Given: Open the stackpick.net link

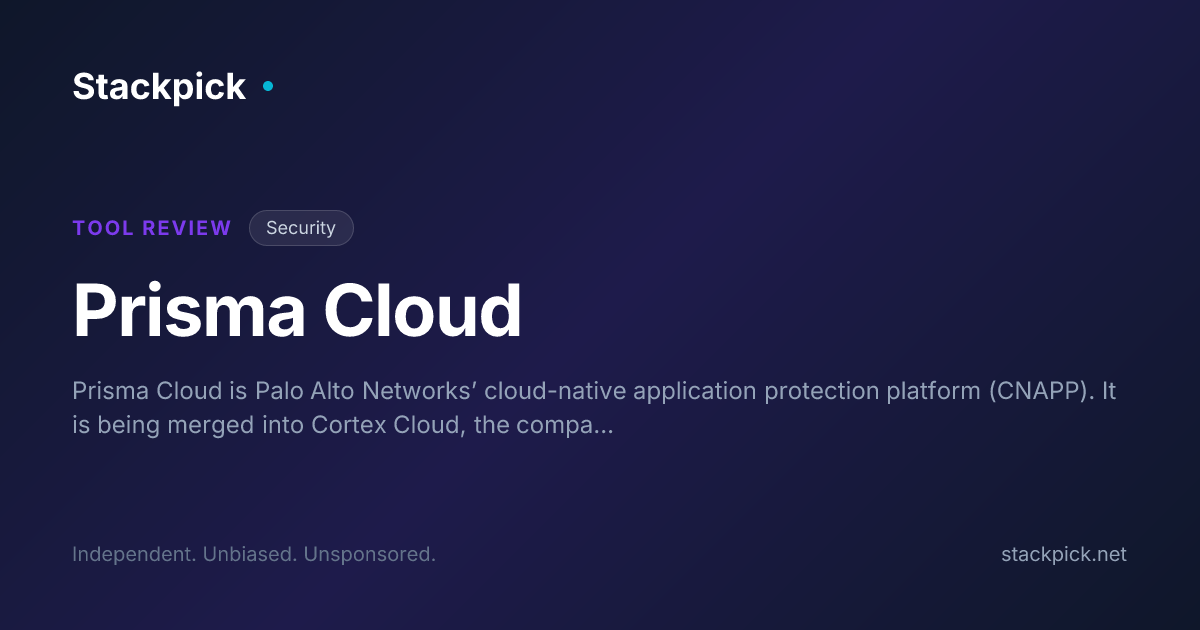Looking at the screenshot, I should 1064,554.
